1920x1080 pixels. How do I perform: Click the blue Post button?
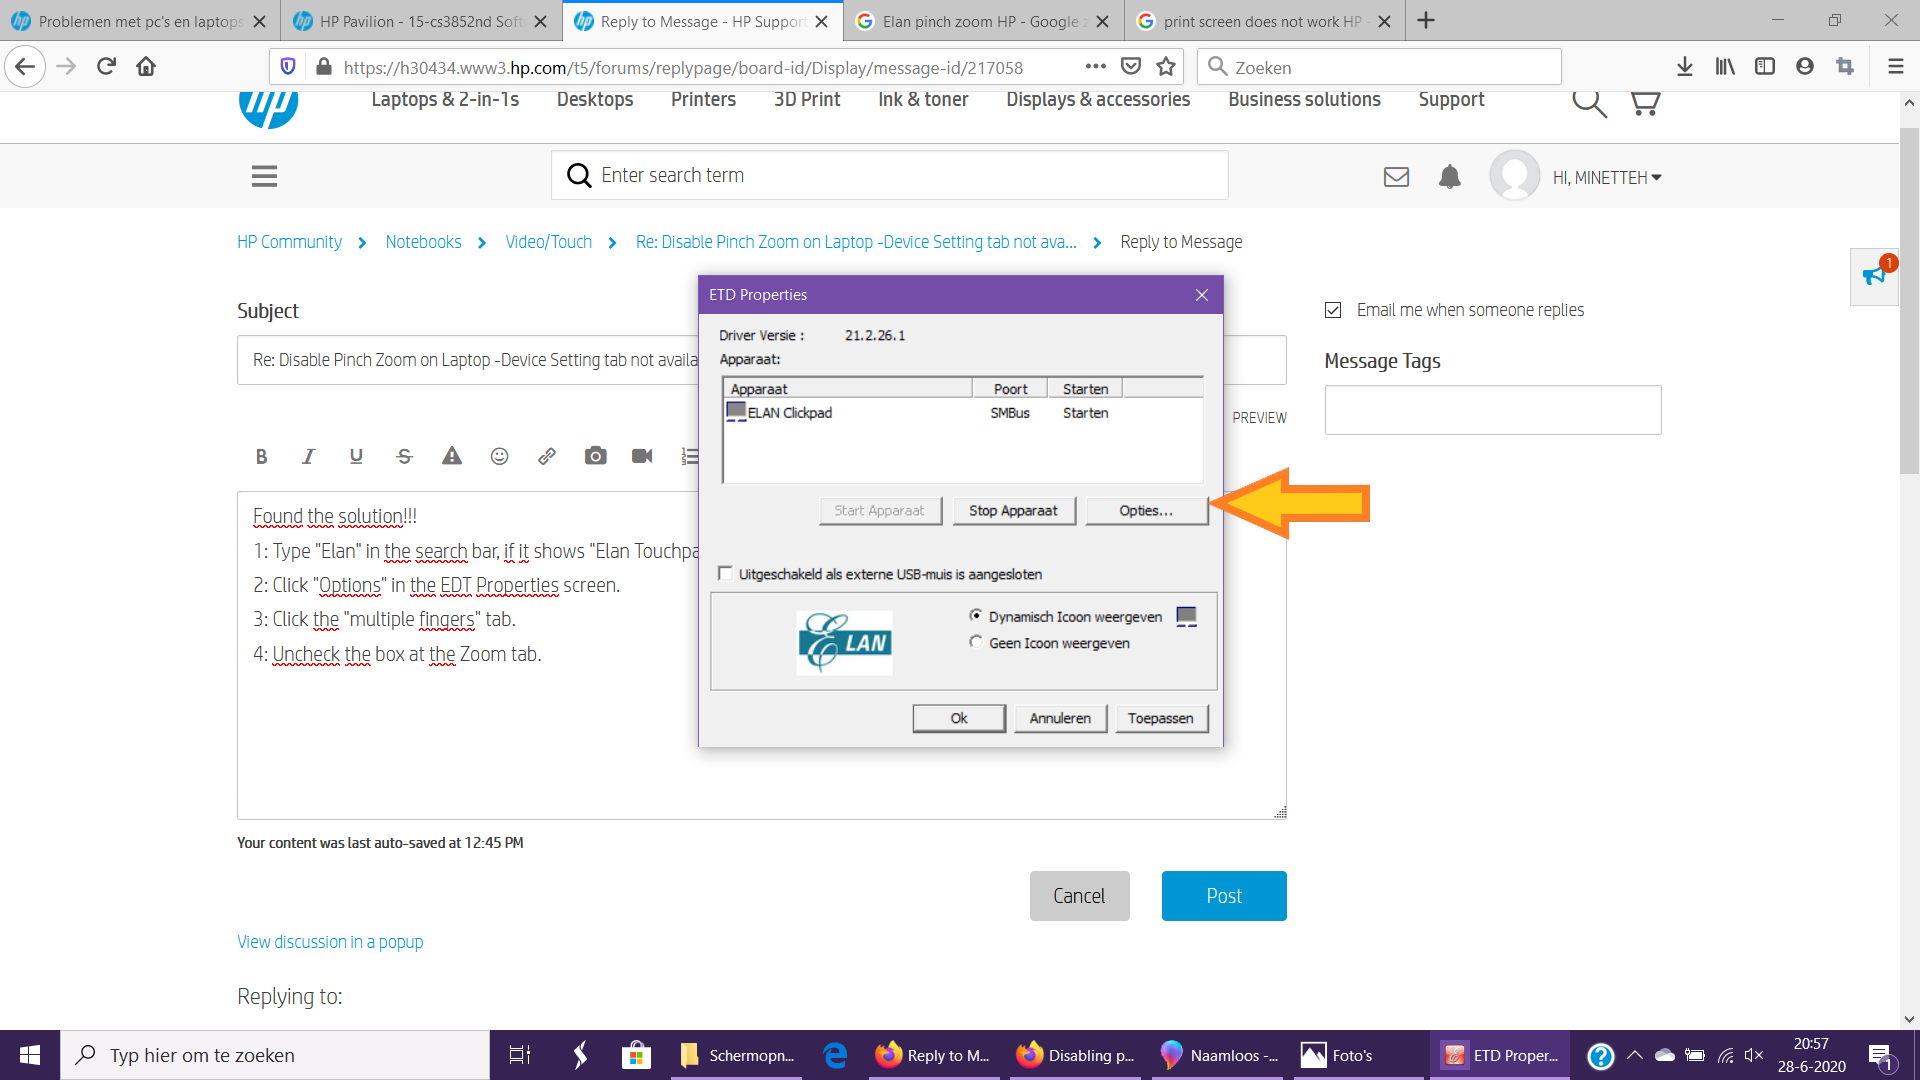1223,896
